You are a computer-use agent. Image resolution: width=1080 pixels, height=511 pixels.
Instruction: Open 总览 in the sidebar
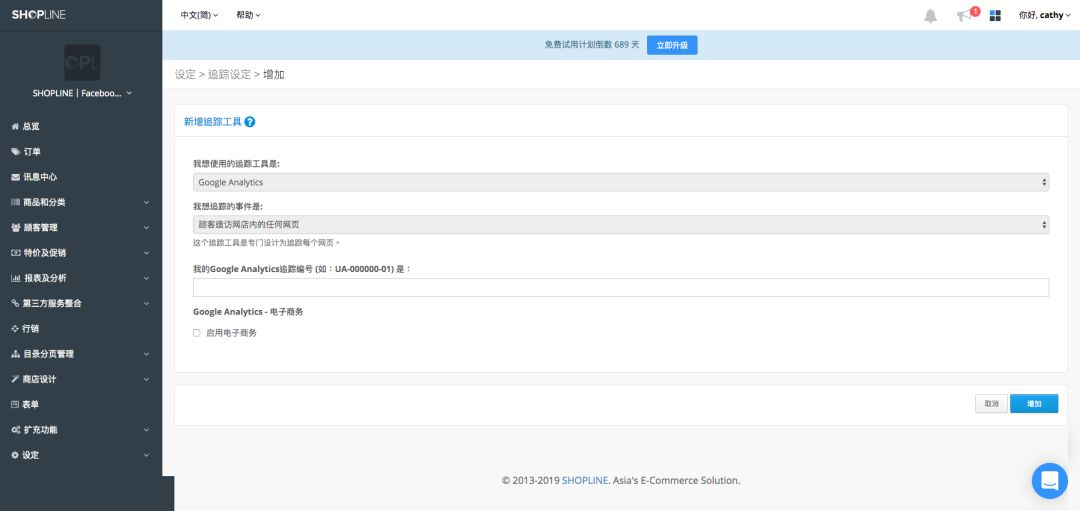point(31,127)
